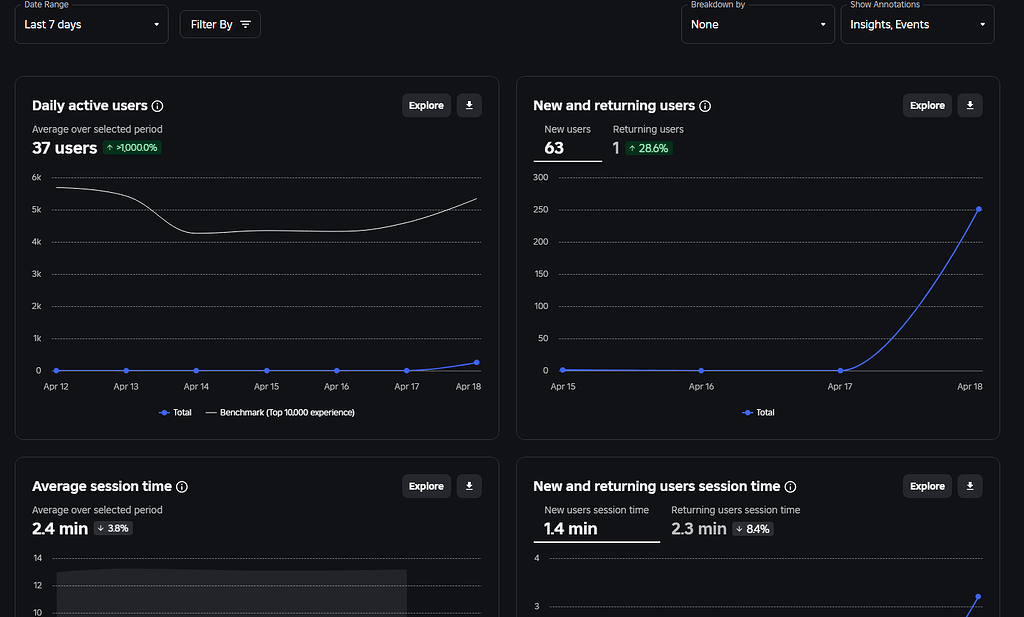
Task: Select the Returning users session time tab
Action: pyautogui.click(x=735, y=519)
